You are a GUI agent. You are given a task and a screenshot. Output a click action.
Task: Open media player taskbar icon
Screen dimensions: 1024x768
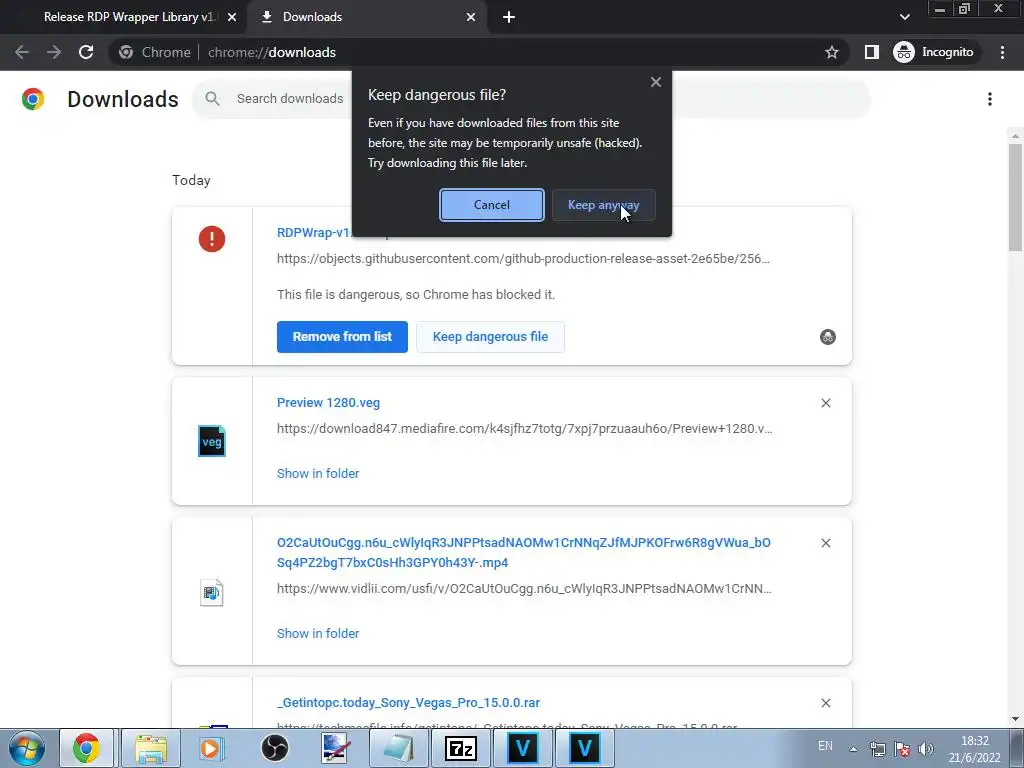[210, 748]
